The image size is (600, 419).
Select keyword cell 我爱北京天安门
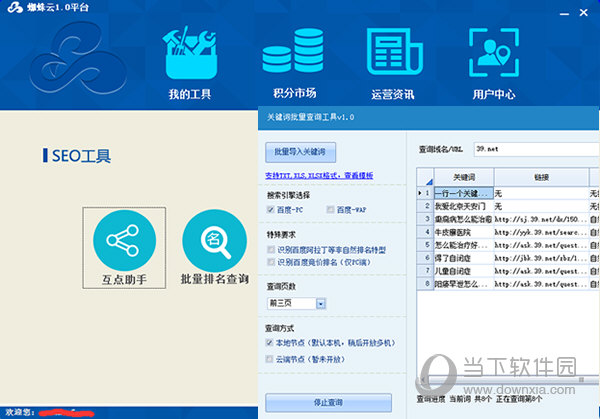tap(464, 206)
